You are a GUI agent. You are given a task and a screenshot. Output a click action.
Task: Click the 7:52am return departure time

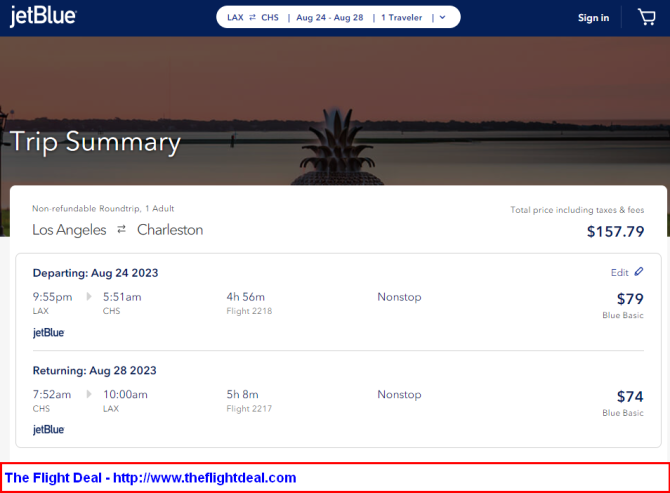coord(52,394)
